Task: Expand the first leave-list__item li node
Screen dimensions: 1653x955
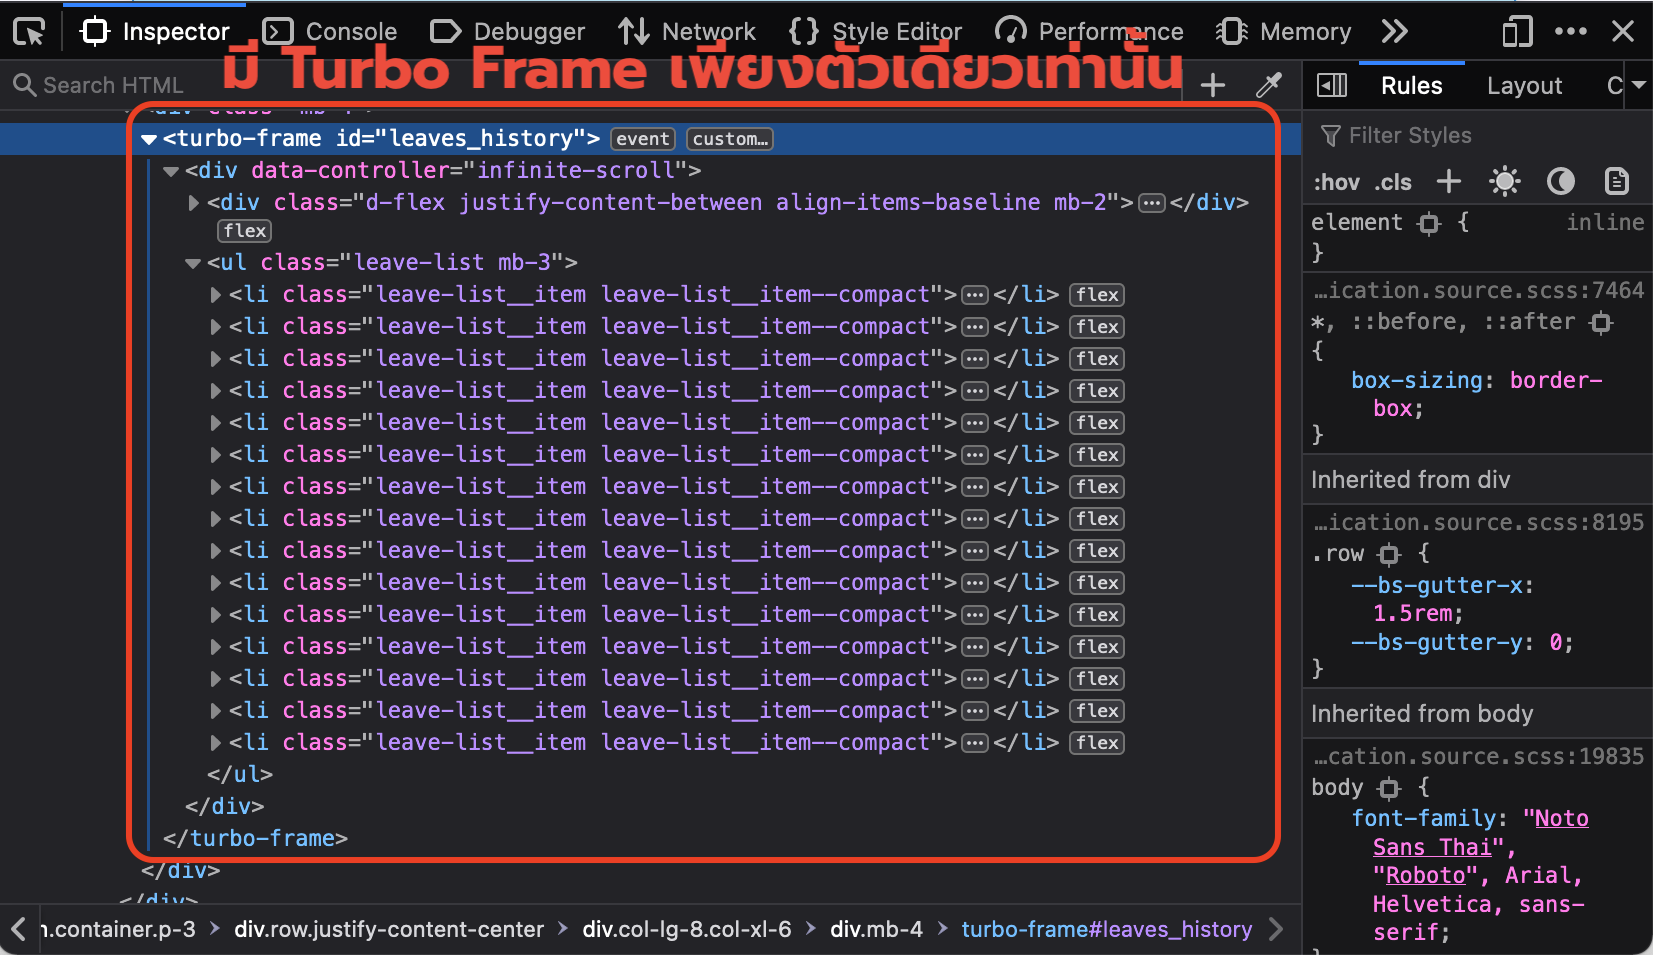Action: pos(216,295)
